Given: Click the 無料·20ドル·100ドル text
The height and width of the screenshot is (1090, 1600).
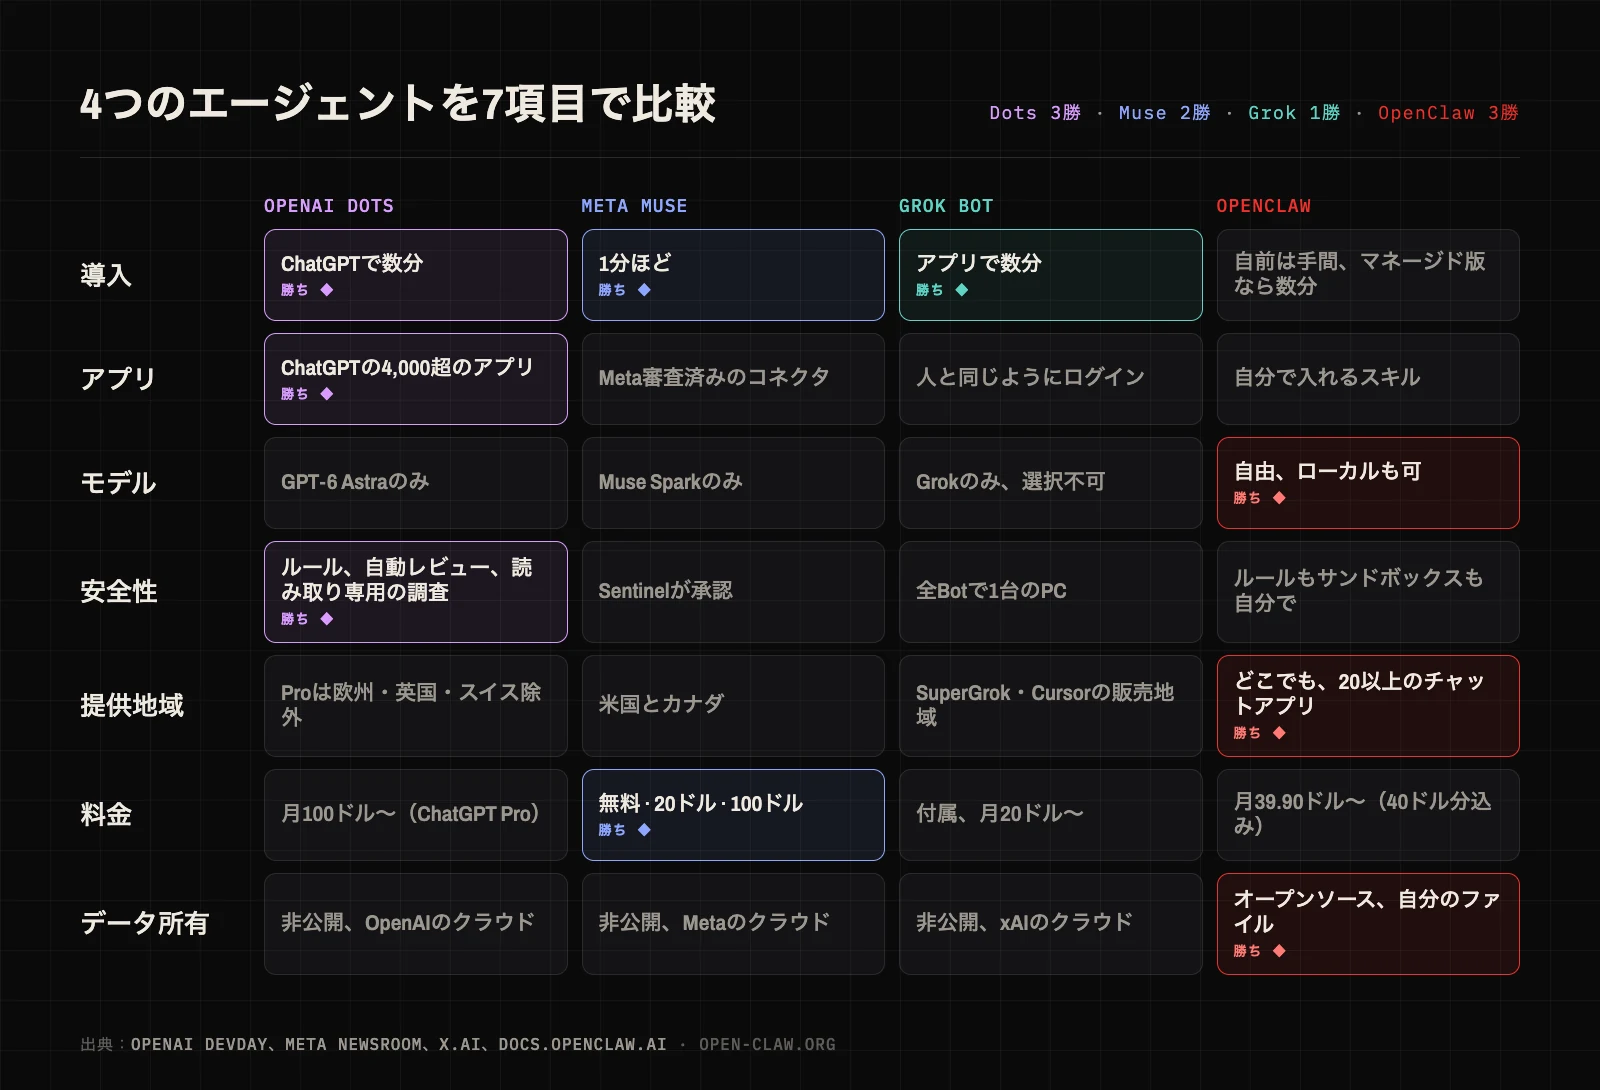Looking at the screenshot, I should pos(701,804).
